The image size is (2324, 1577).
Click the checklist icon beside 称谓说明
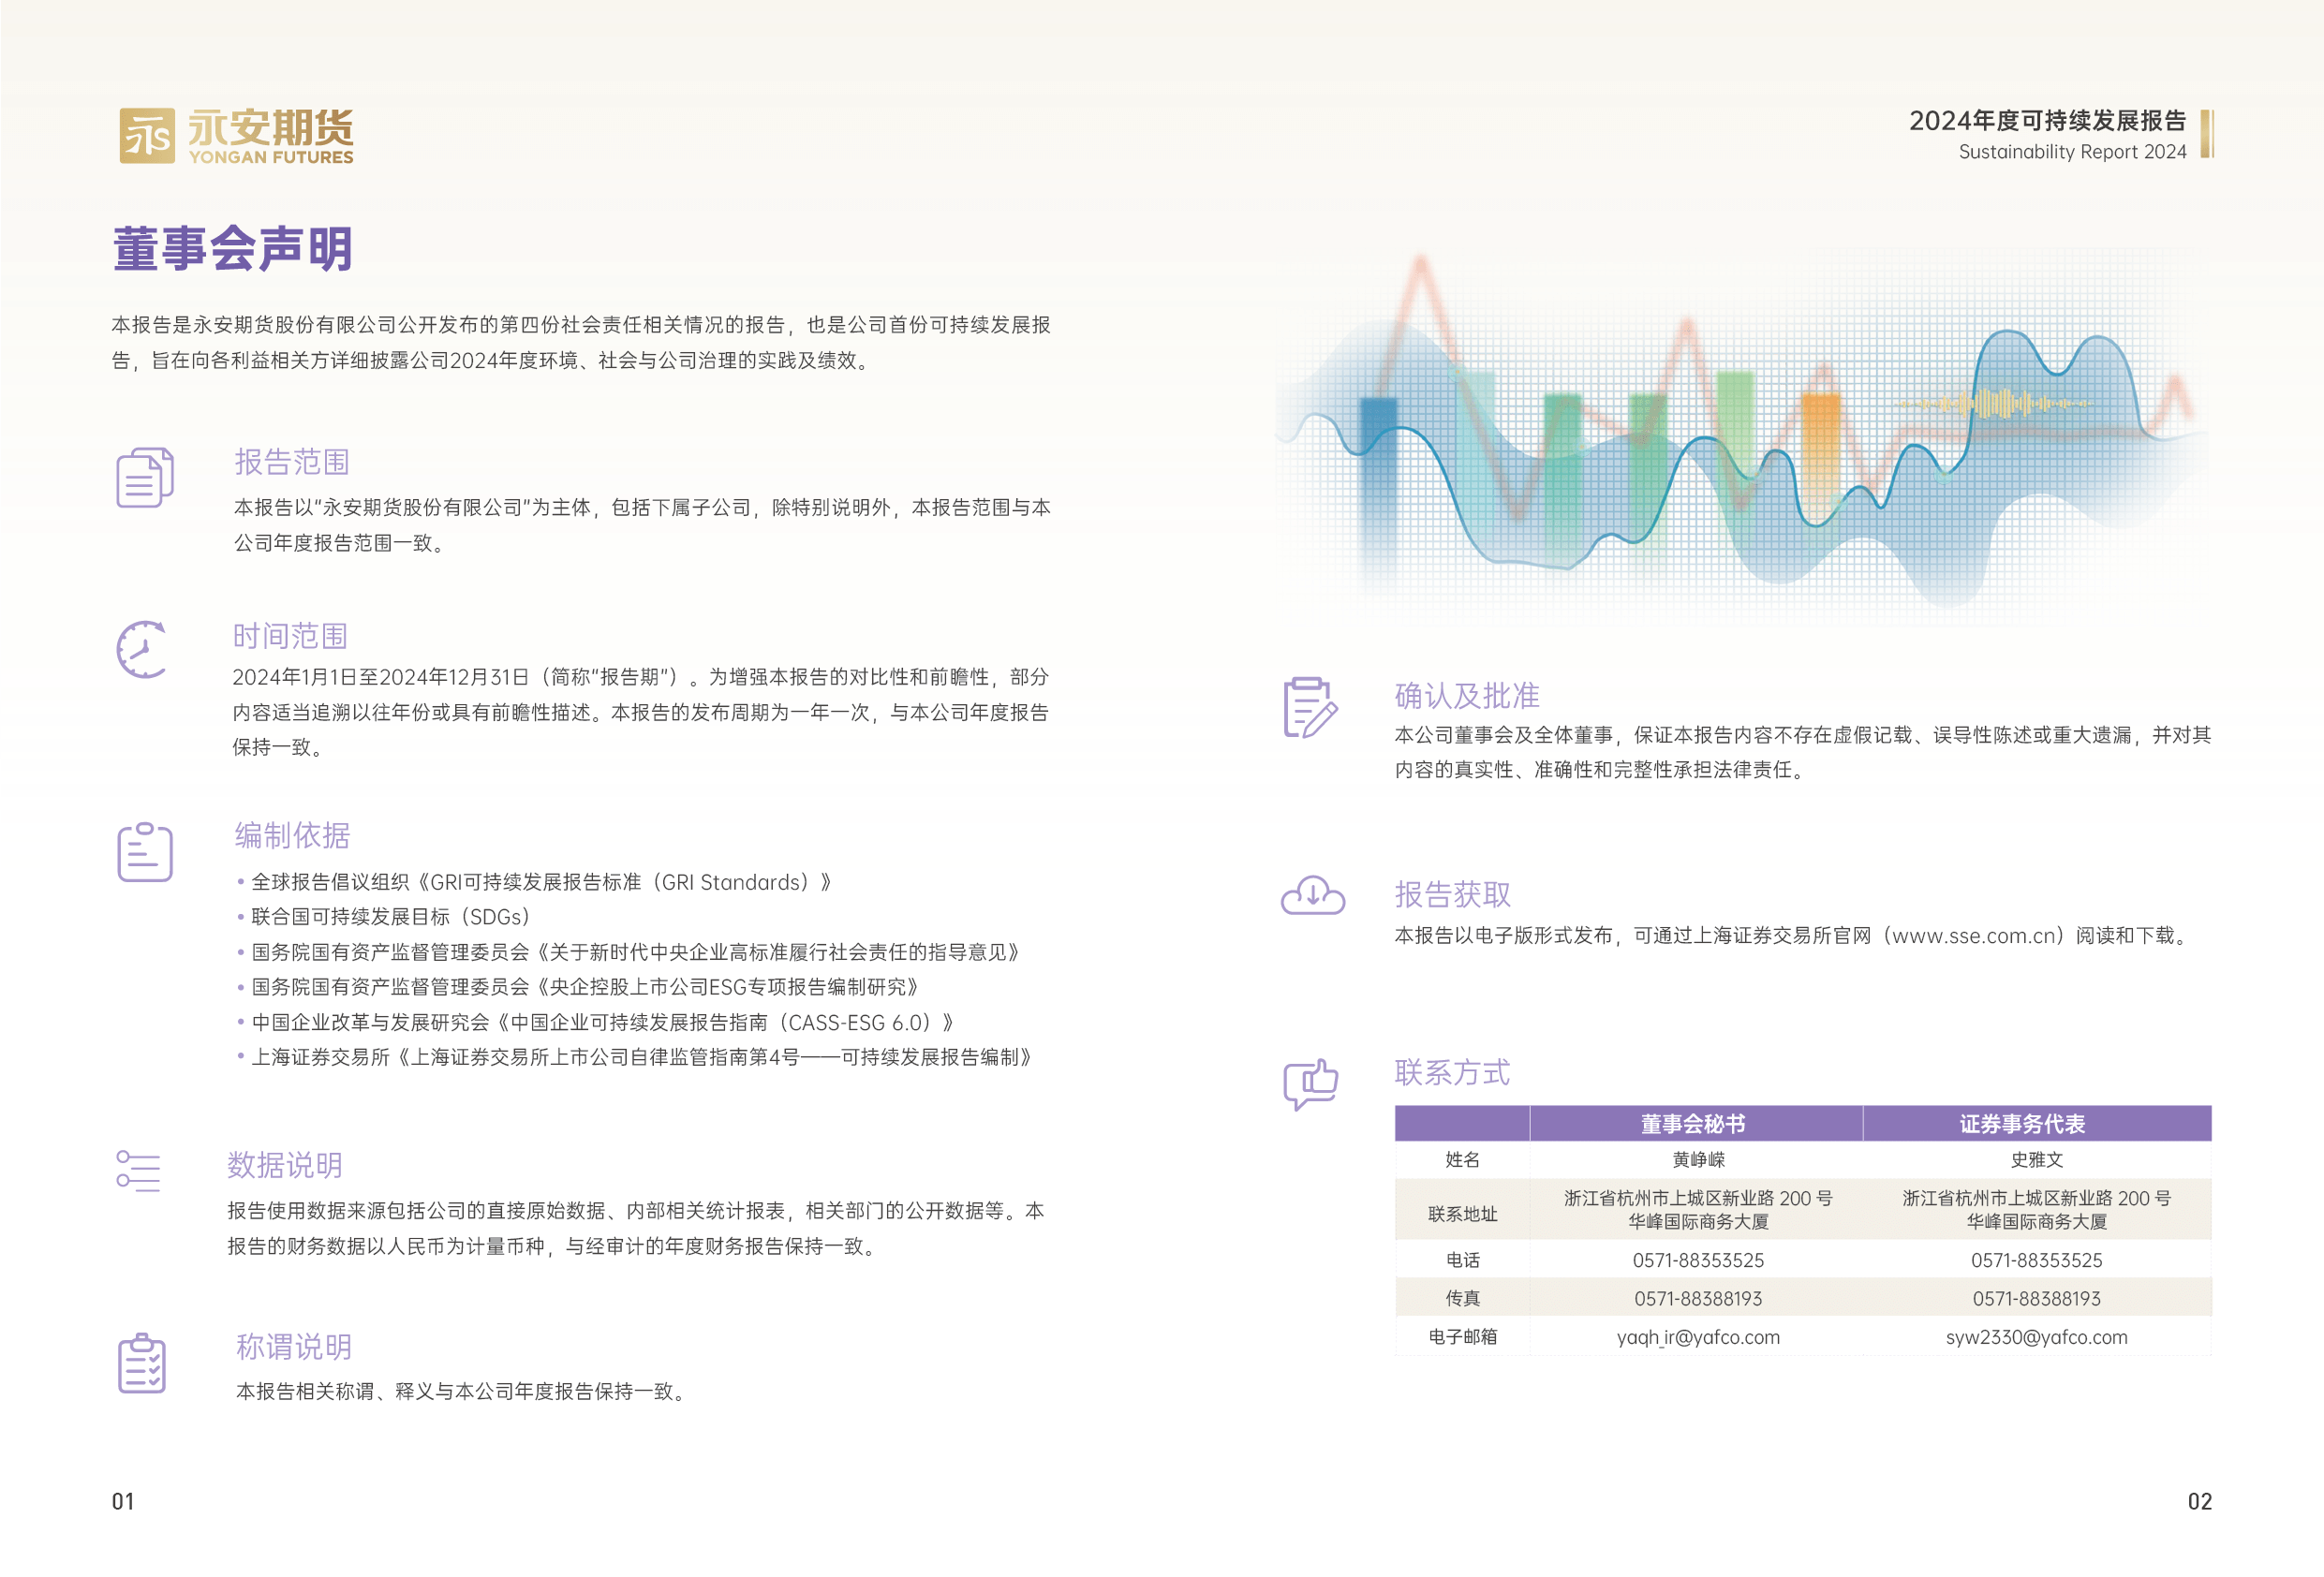click(142, 1363)
